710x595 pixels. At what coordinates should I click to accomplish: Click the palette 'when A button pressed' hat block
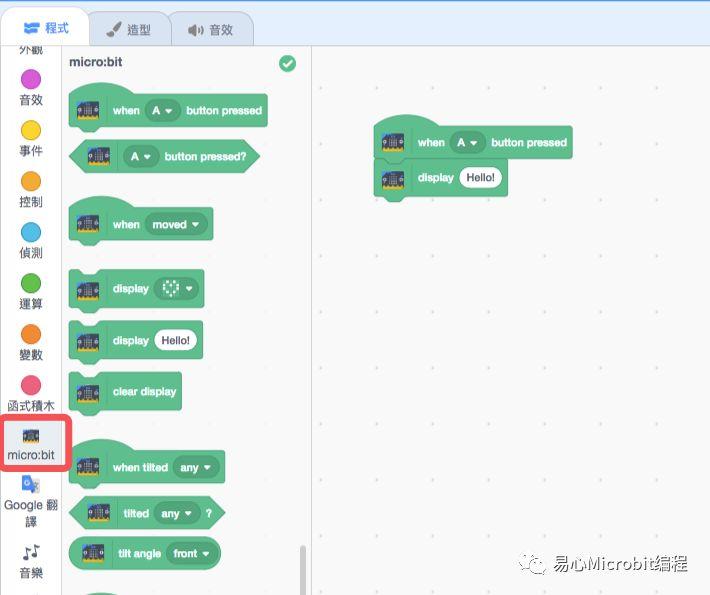168,108
